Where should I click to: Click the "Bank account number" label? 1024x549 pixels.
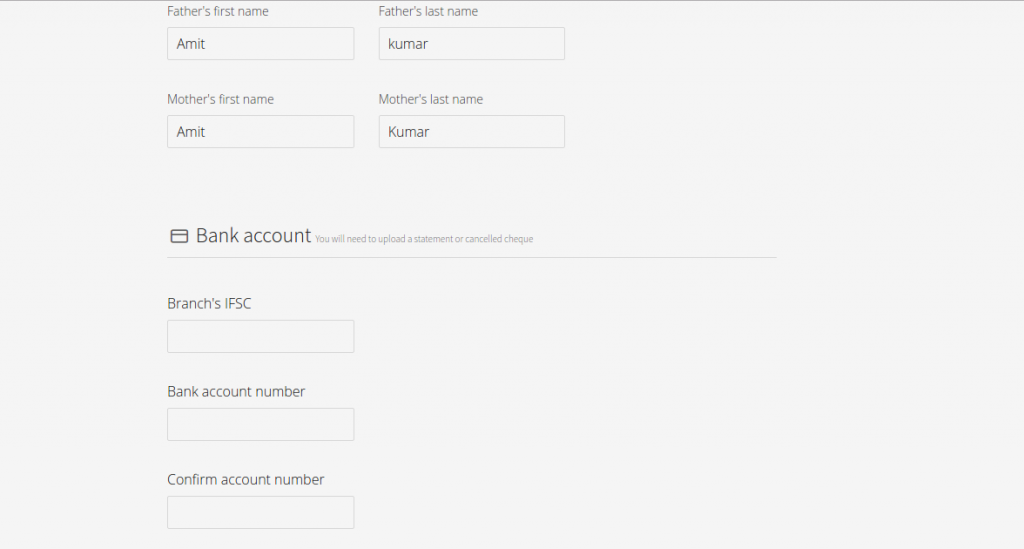tap(236, 392)
